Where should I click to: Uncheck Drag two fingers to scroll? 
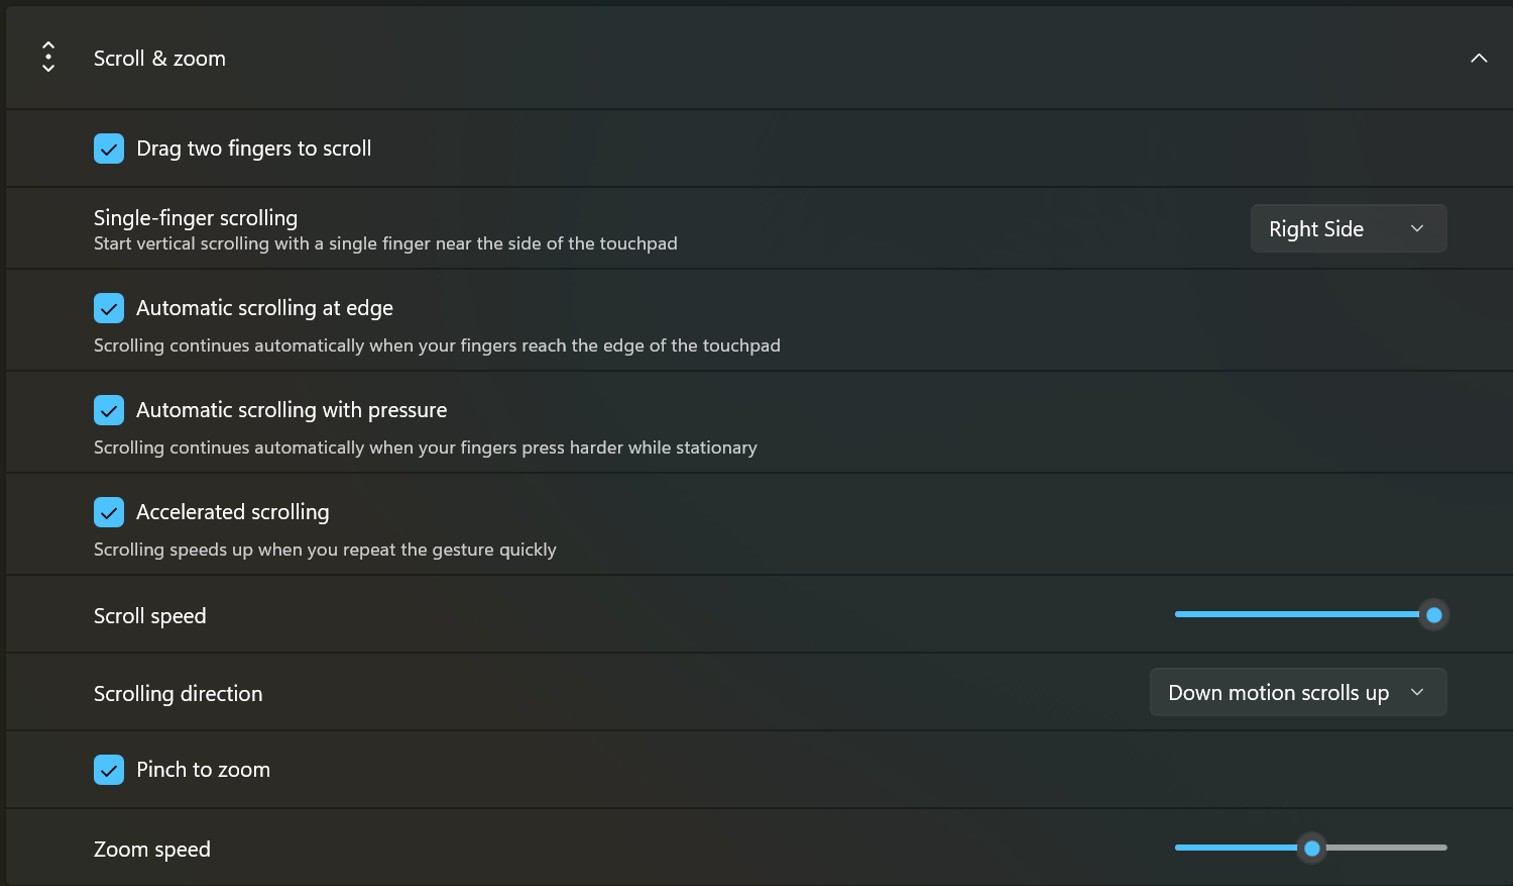pyautogui.click(x=109, y=148)
